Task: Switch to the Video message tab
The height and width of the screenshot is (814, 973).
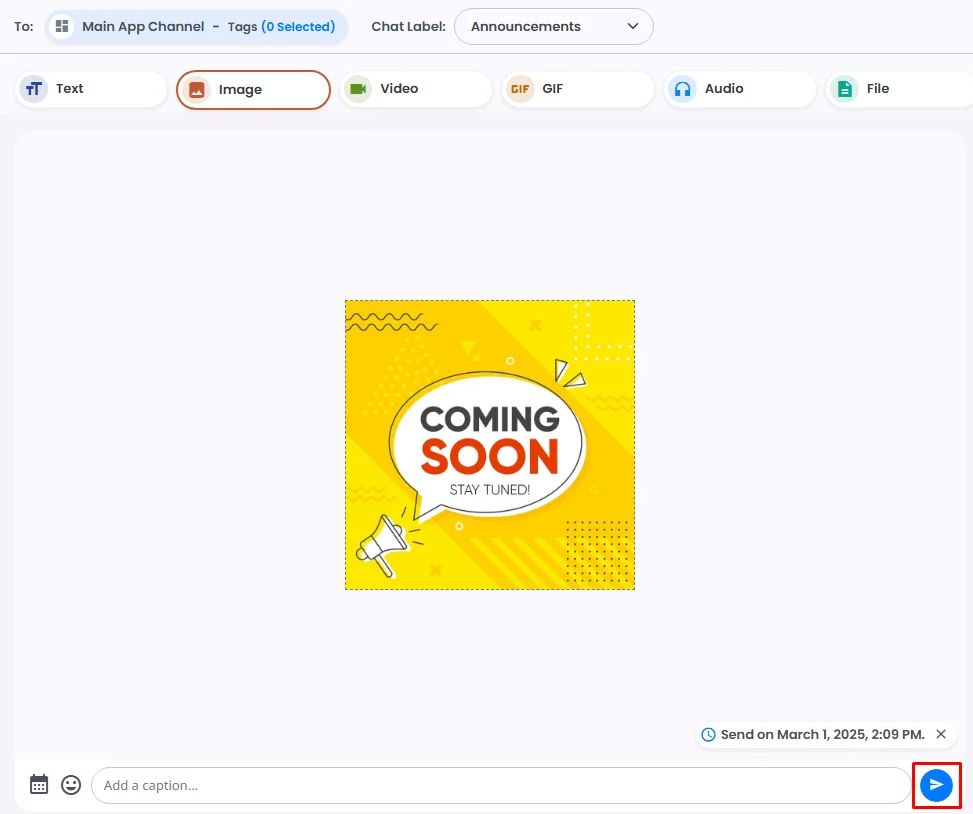Action: (416, 89)
